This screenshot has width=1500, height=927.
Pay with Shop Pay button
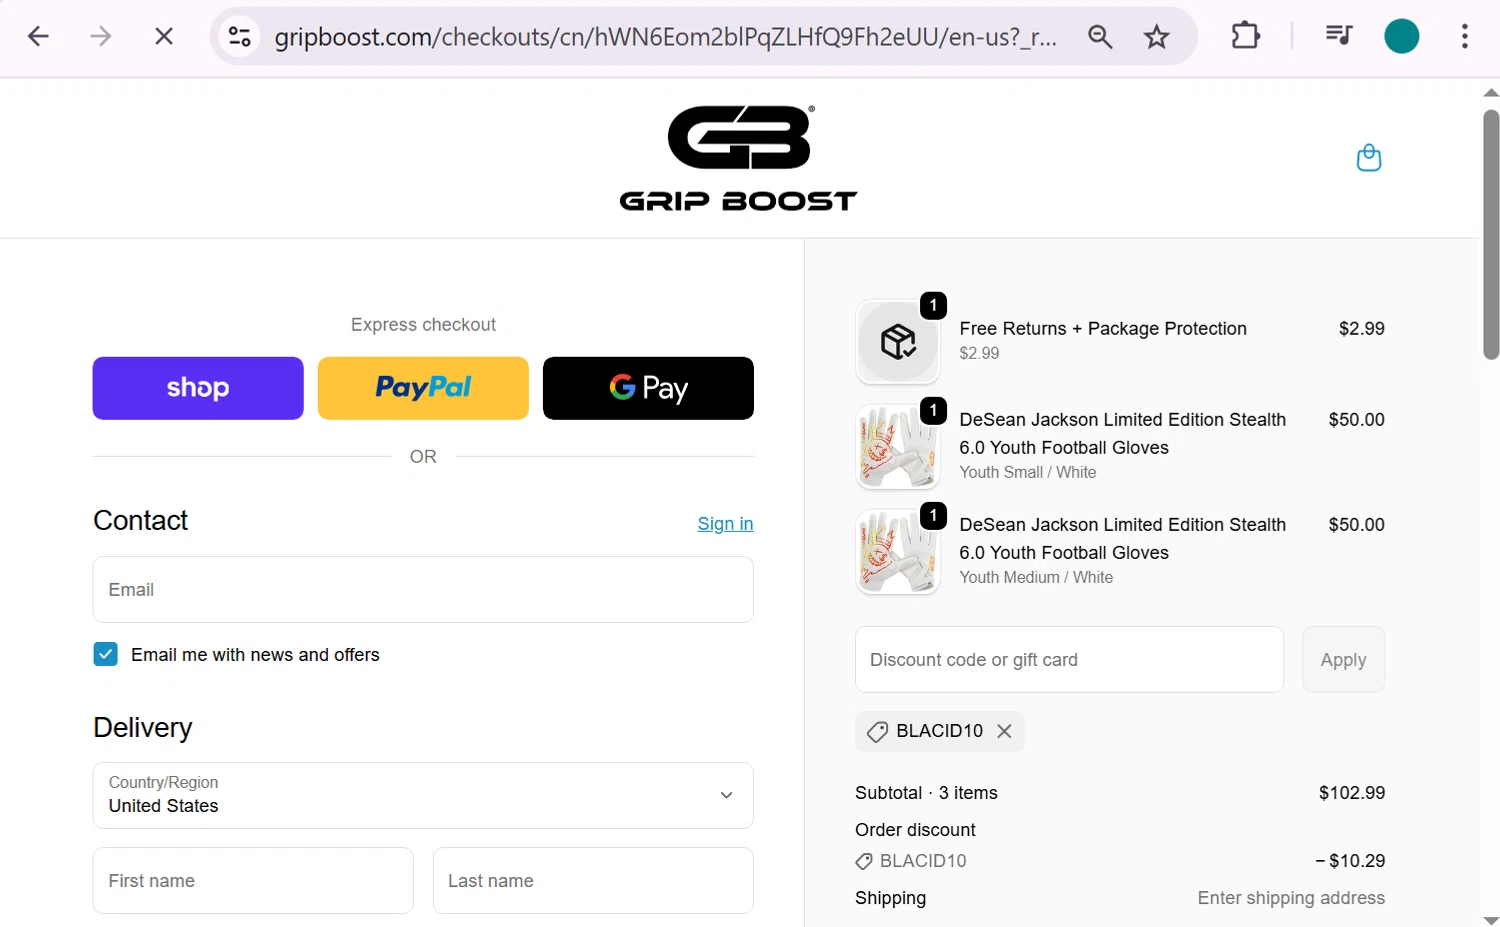[198, 388]
